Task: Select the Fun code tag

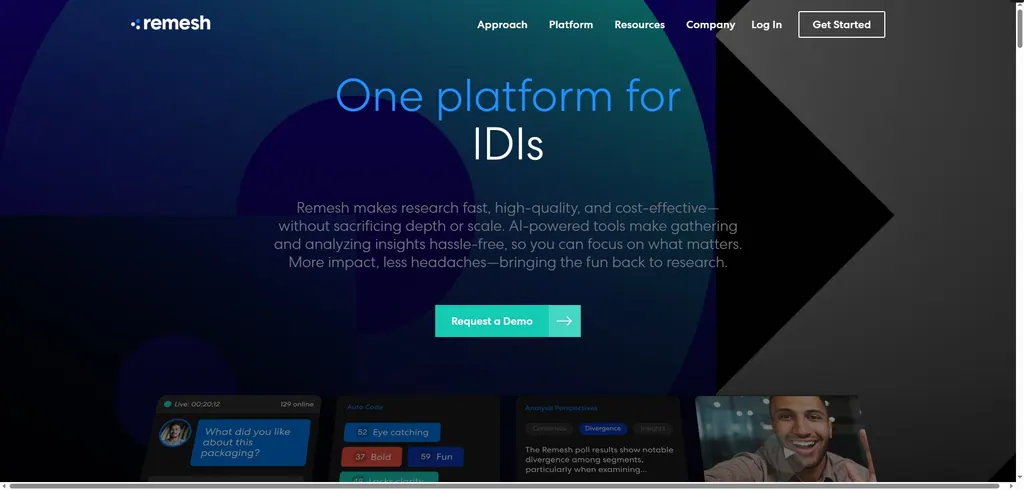Action: (x=435, y=457)
